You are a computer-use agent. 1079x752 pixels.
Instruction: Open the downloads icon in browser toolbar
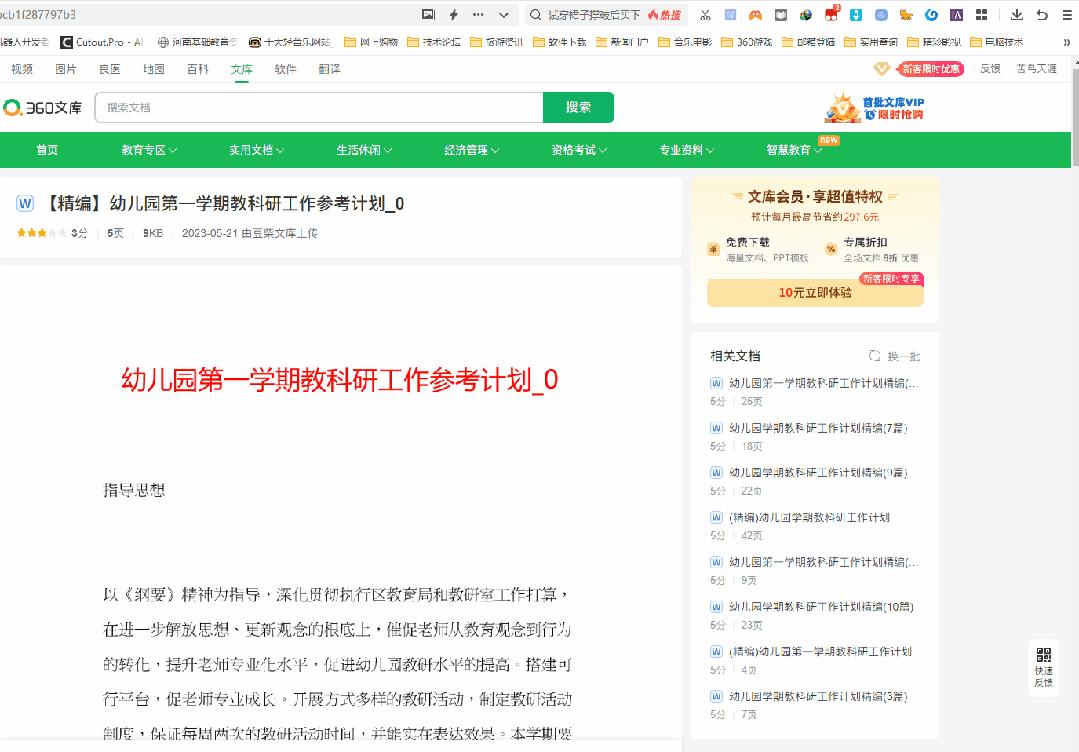point(1017,14)
